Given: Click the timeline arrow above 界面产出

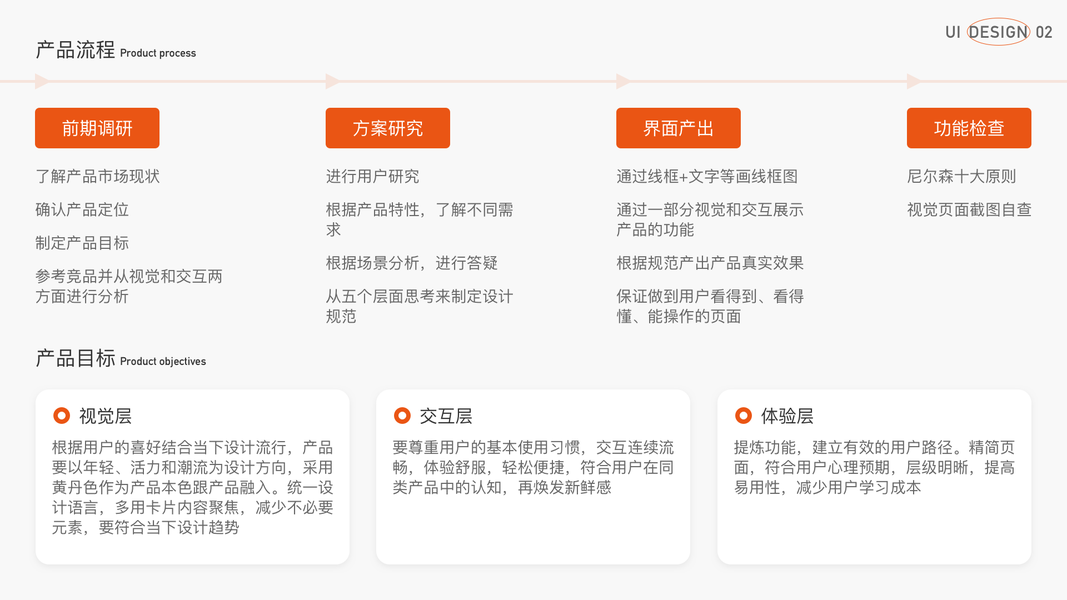Looking at the screenshot, I should pos(623,82).
